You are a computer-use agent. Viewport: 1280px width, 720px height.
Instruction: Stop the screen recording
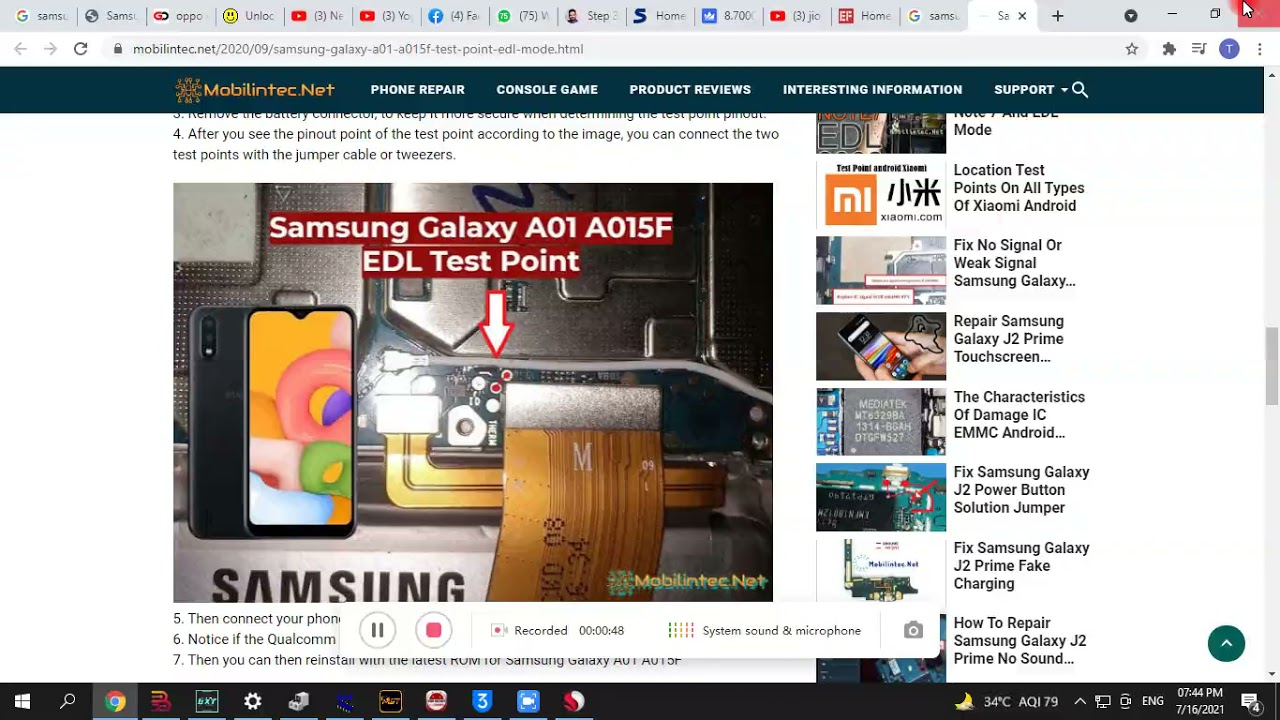tap(433, 630)
